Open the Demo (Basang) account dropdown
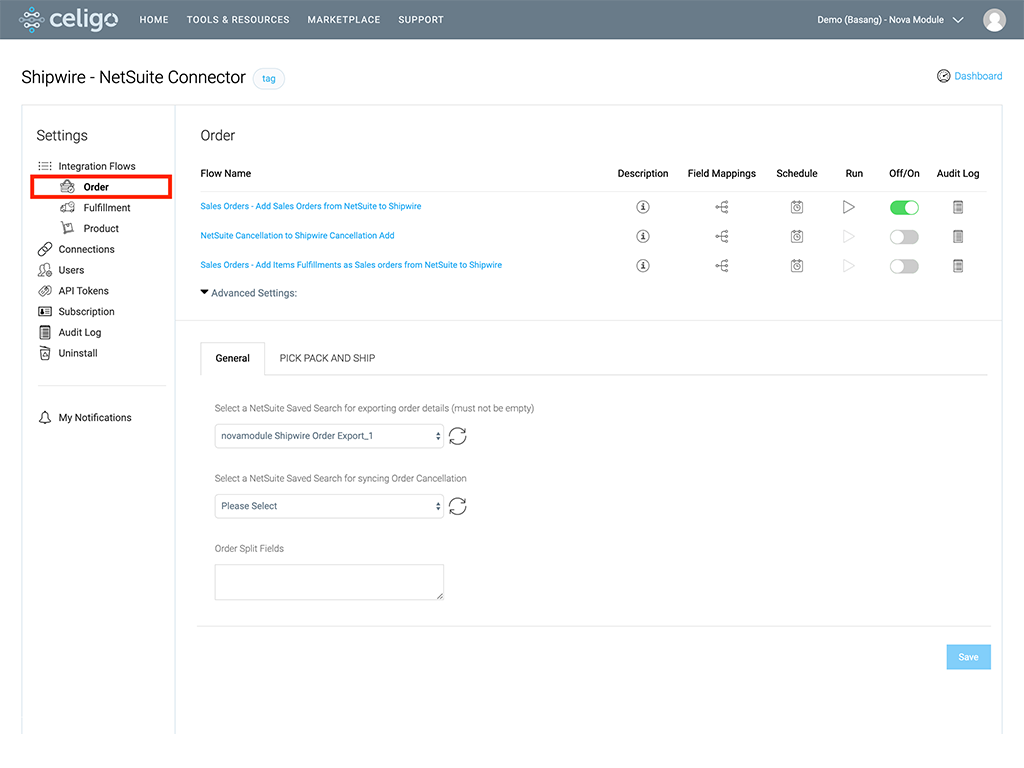The image size is (1024, 768). click(890, 20)
